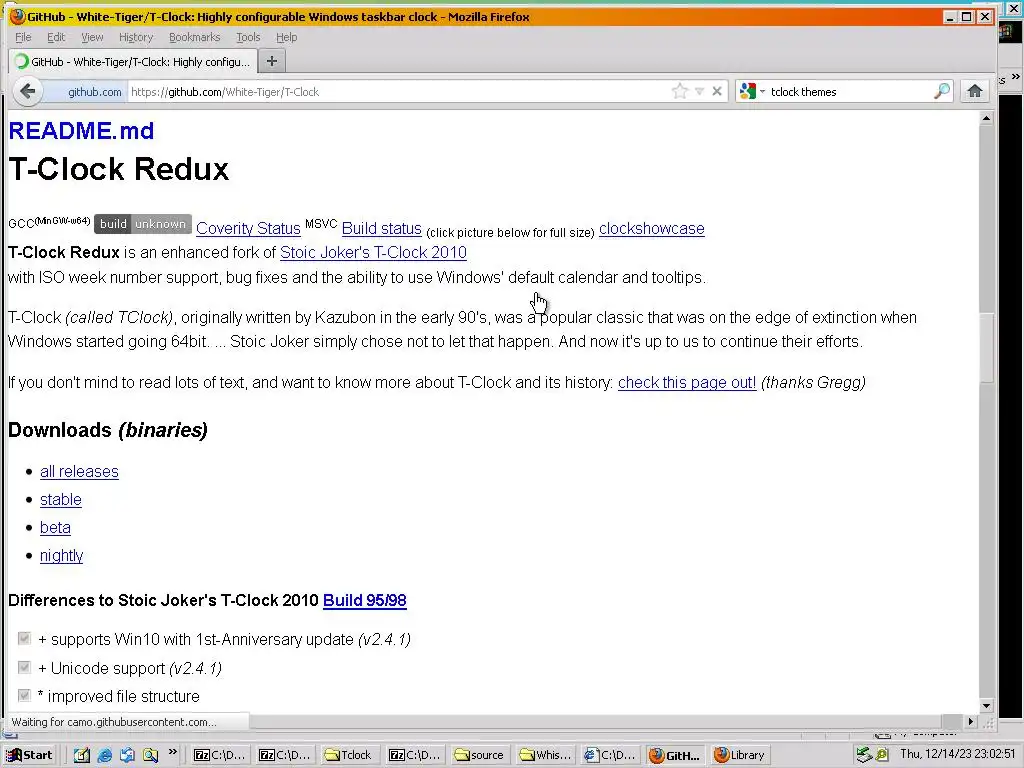
Task: Open the URL history dropdown arrow
Action: click(699, 91)
